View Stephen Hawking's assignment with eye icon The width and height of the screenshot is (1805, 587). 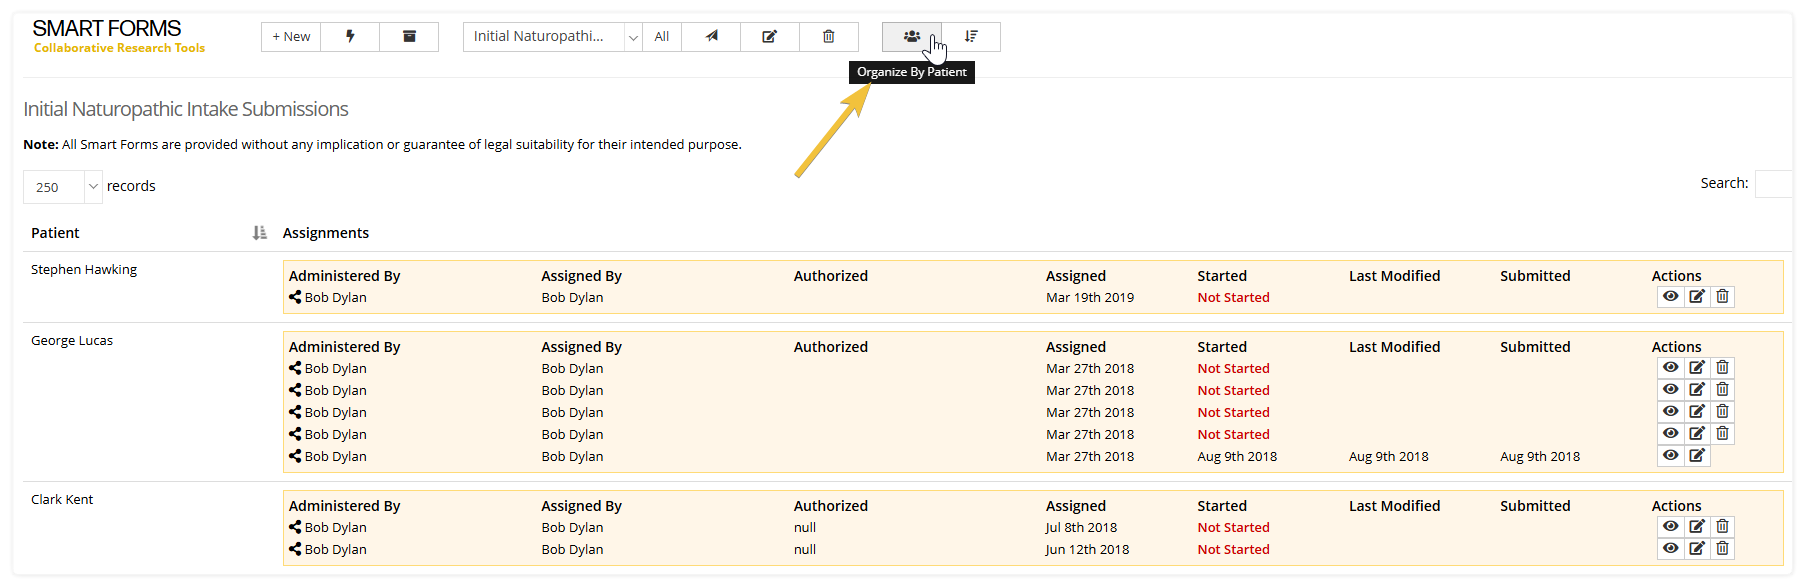click(x=1670, y=297)
